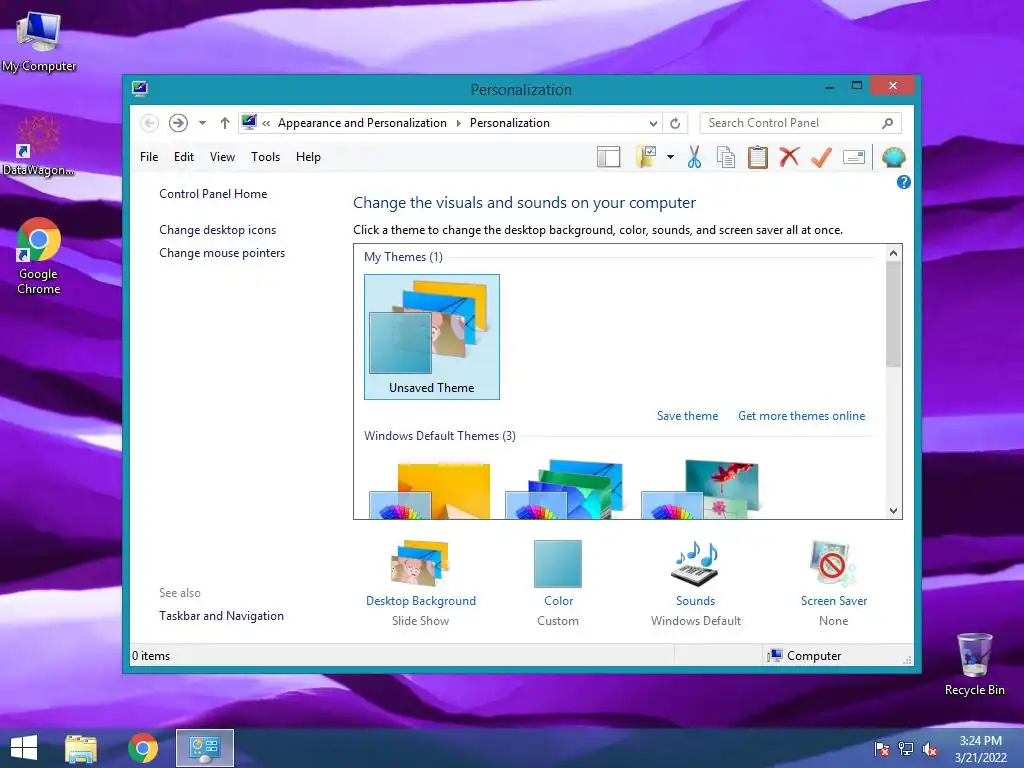Open File Explorer from taskbar
The height and width of the screenshot is (768, 1024).
[x=81, y=748]
